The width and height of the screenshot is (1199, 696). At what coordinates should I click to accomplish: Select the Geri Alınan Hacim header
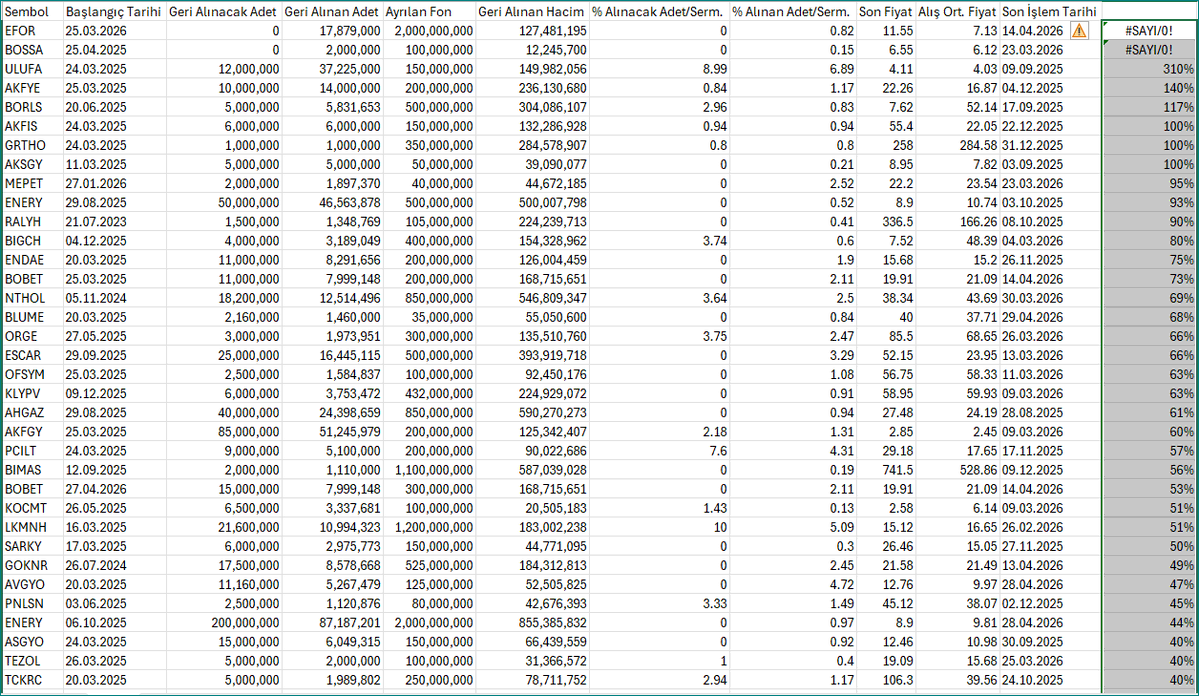click(531, 11)
